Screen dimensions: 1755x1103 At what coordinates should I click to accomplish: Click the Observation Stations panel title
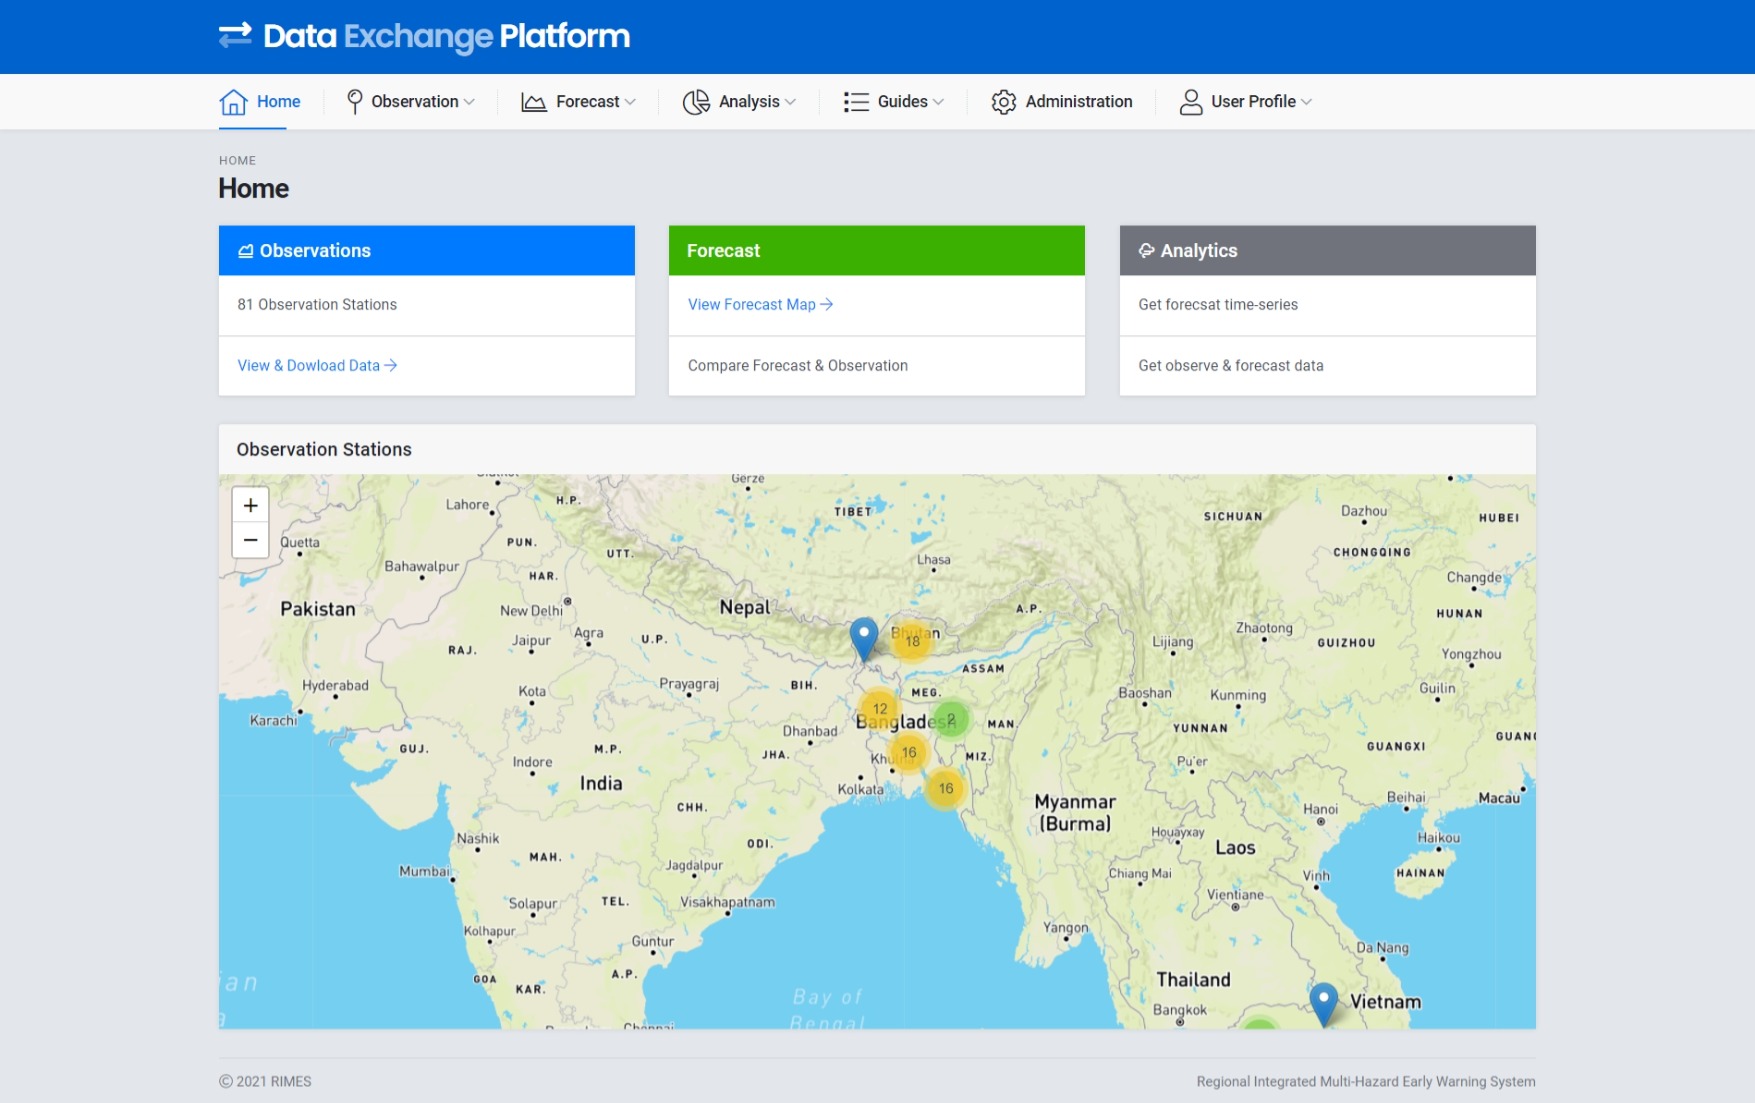(x=324, y=450)
